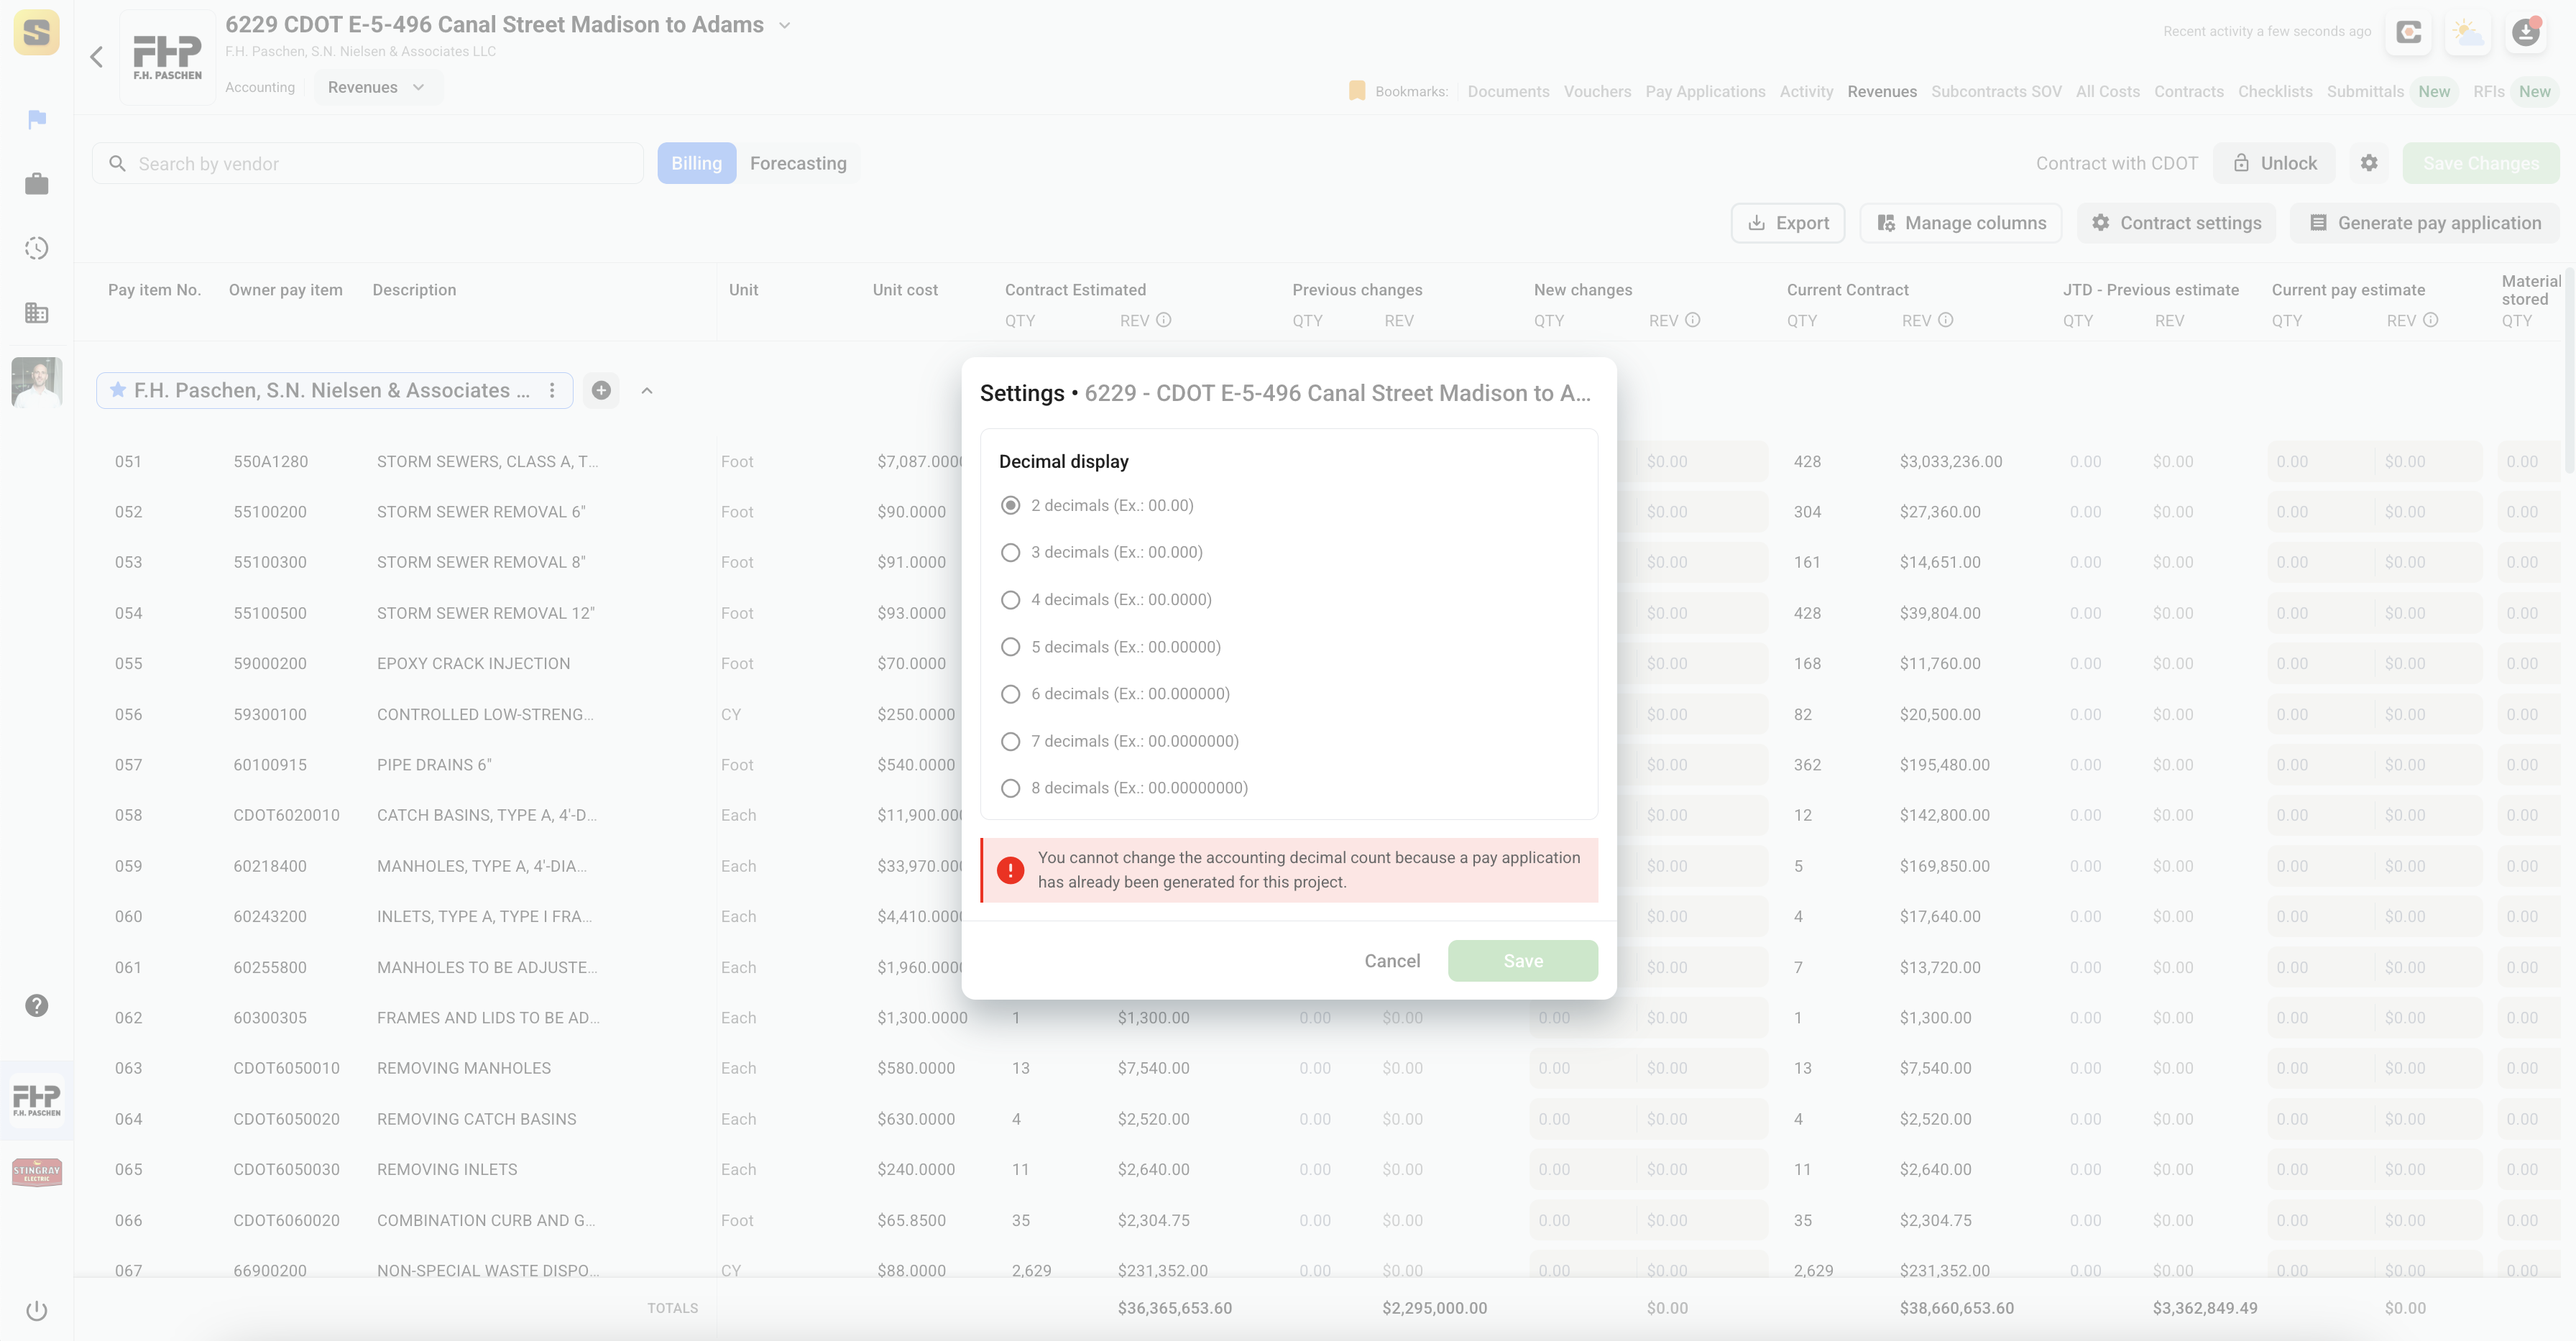This screenshot has width=2576, height=1341.
Task: Select 5 decimals radio option
Action: pos(1011,647)
